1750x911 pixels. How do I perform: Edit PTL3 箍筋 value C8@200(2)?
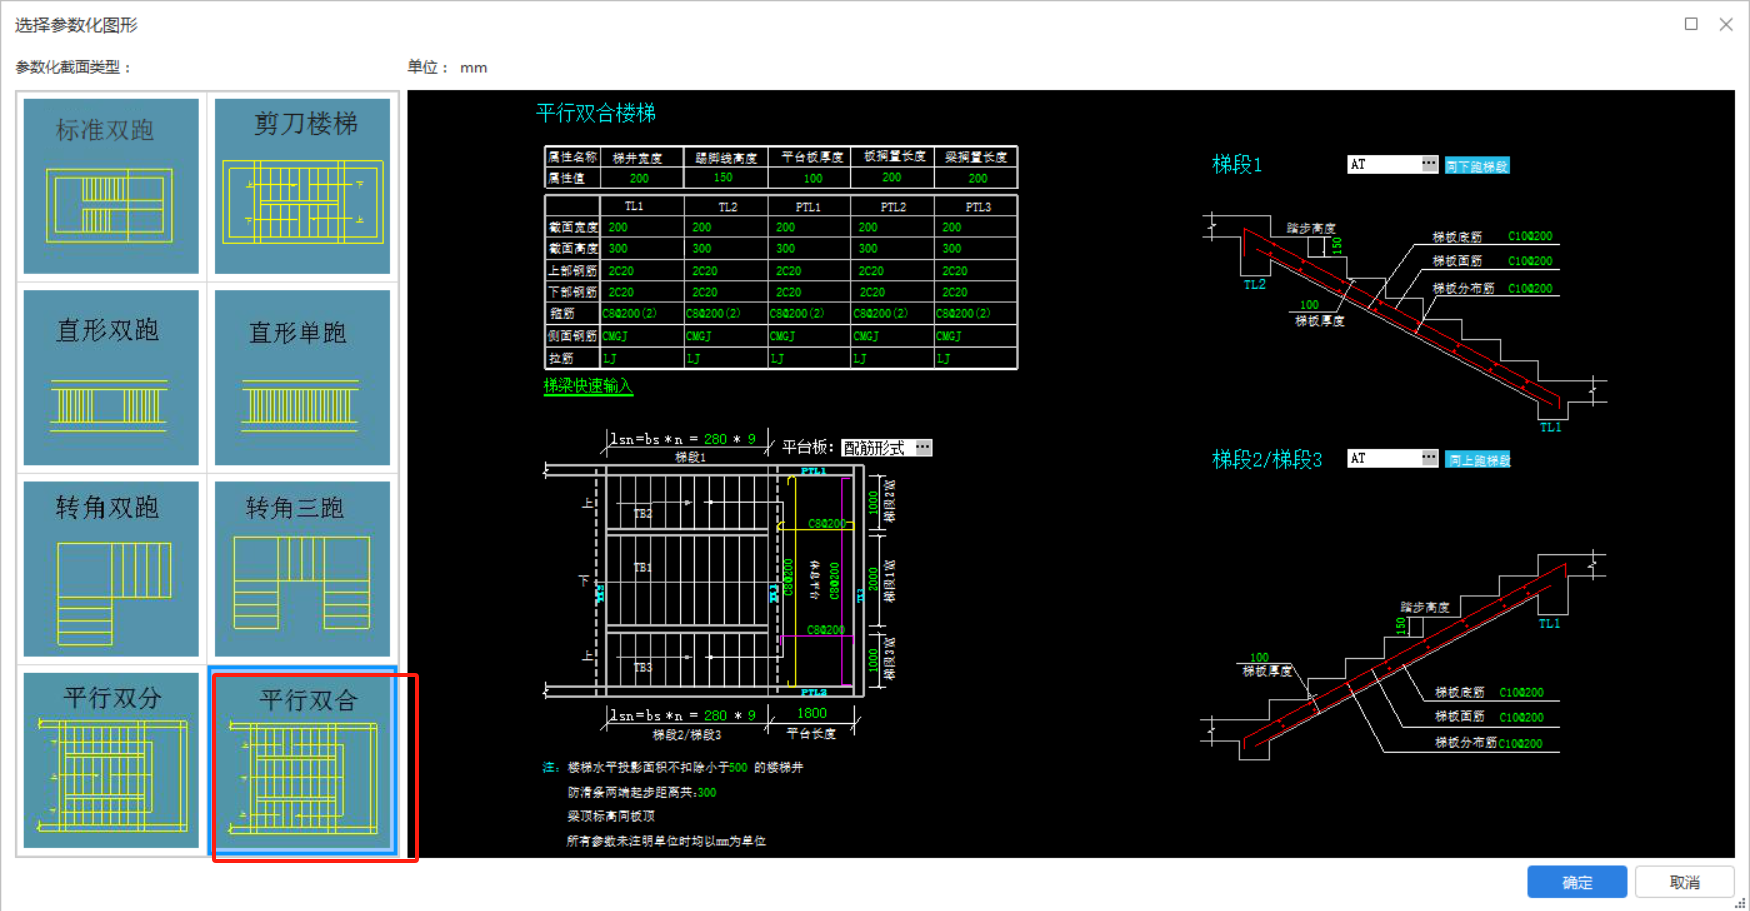(963, 314)
